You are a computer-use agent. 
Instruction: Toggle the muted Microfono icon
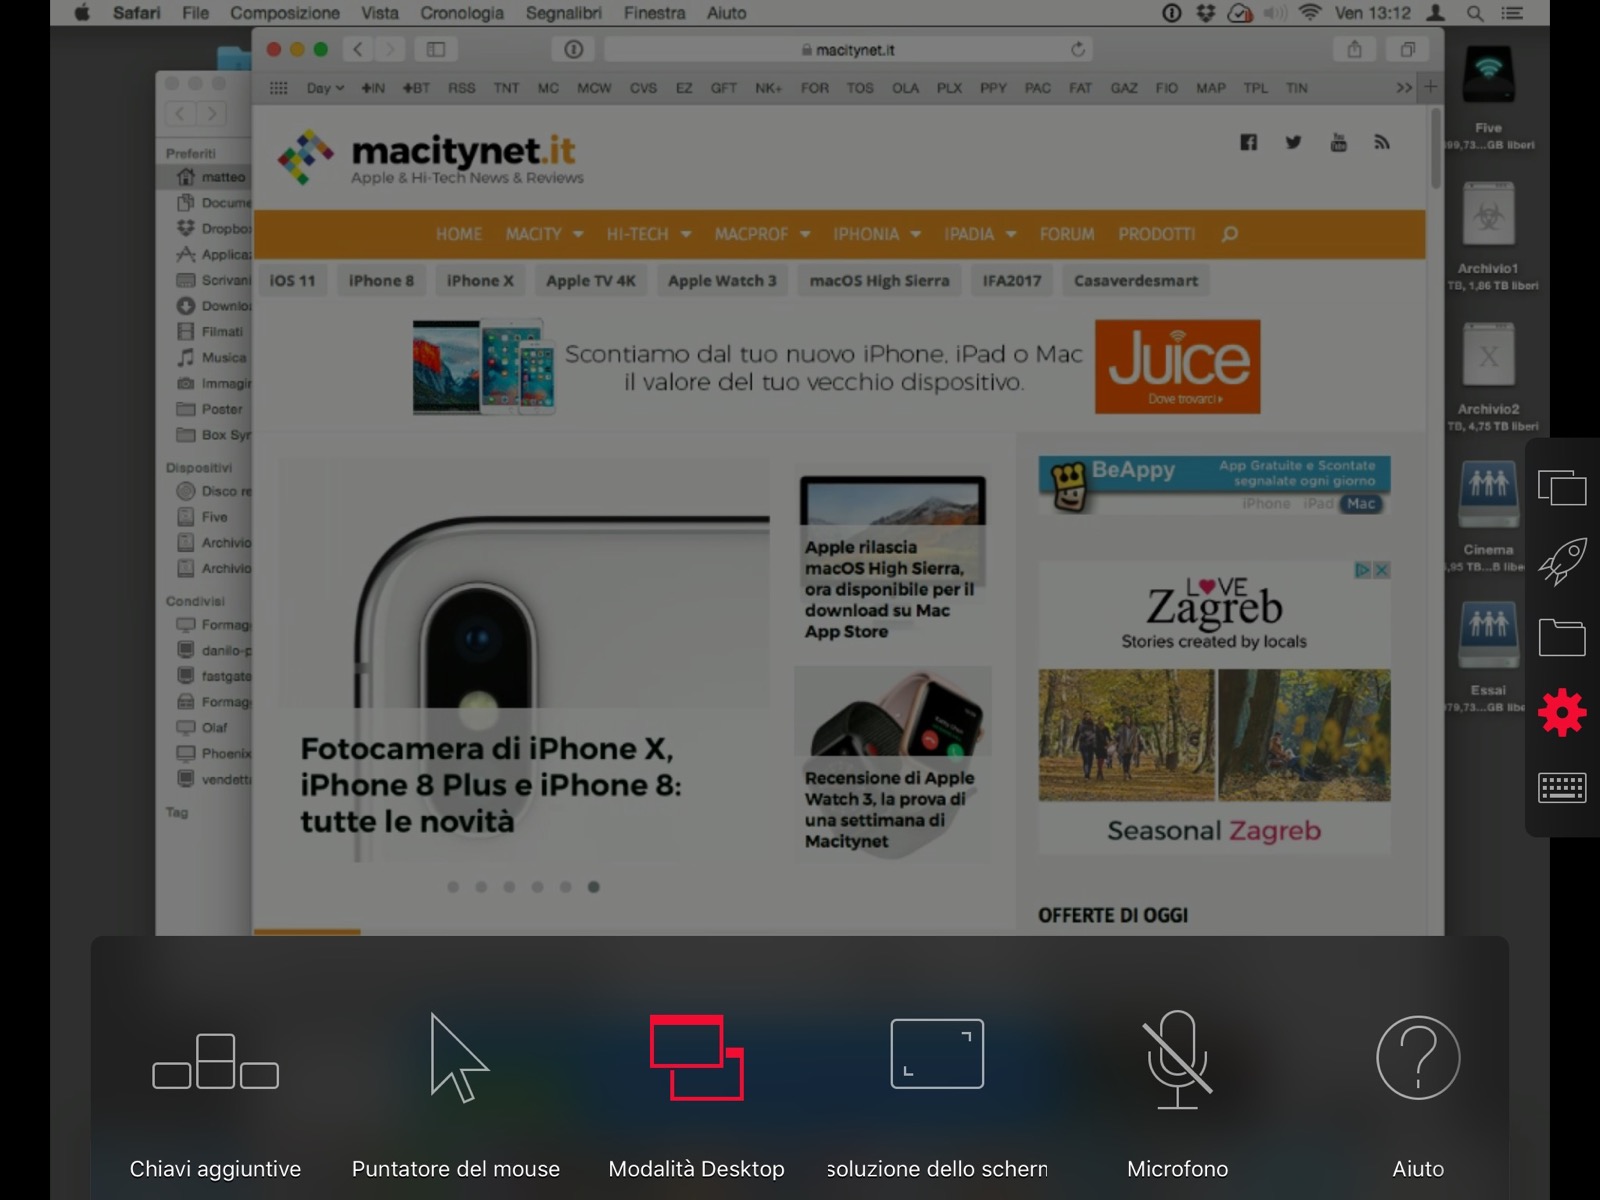[x=1178, y=1059]
